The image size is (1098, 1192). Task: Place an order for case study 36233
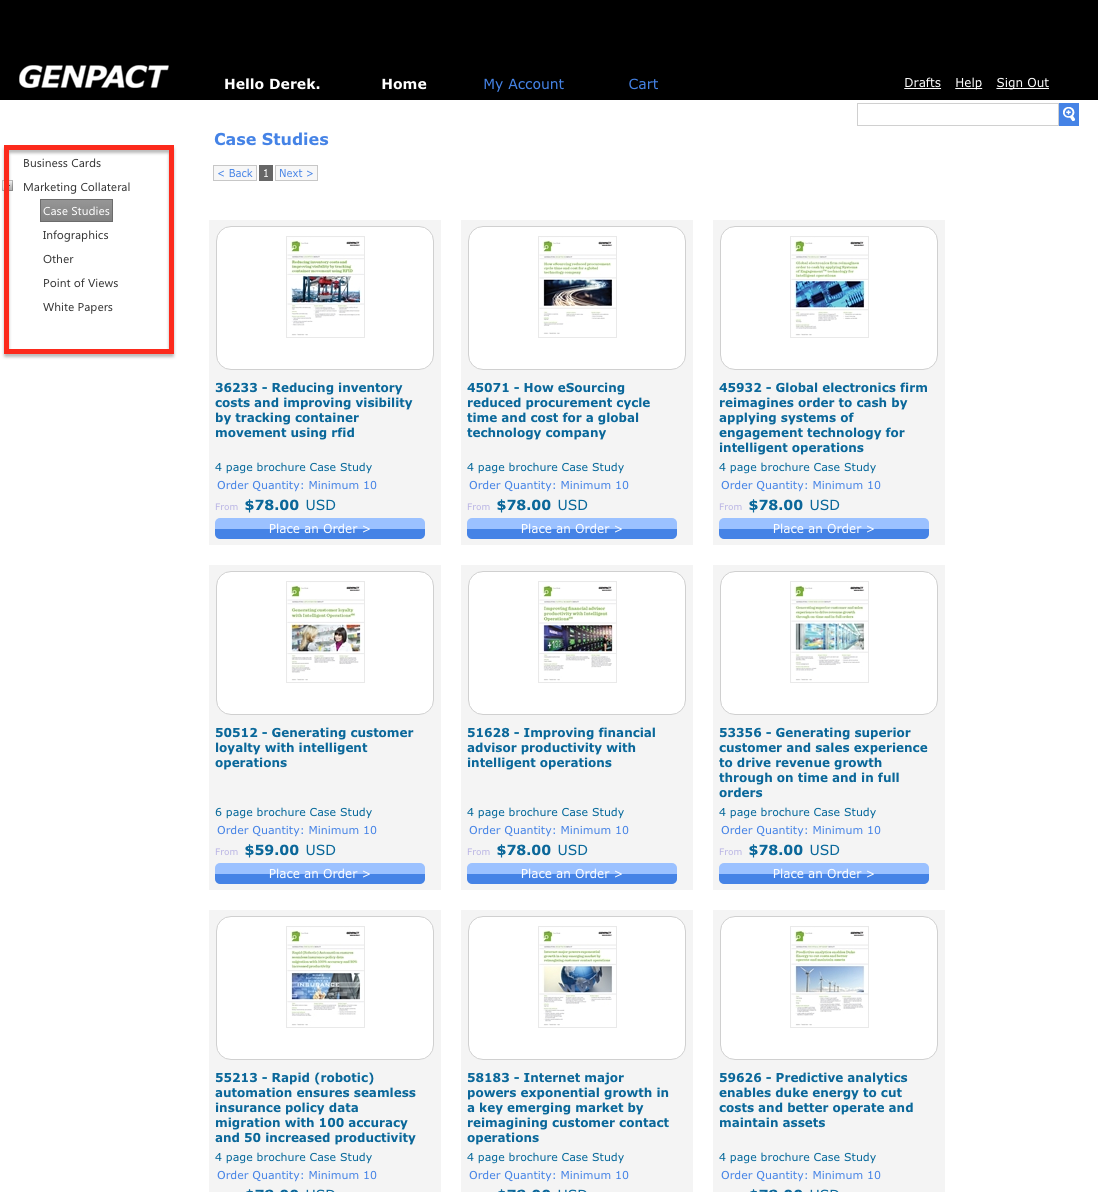[x=320, y=529]
